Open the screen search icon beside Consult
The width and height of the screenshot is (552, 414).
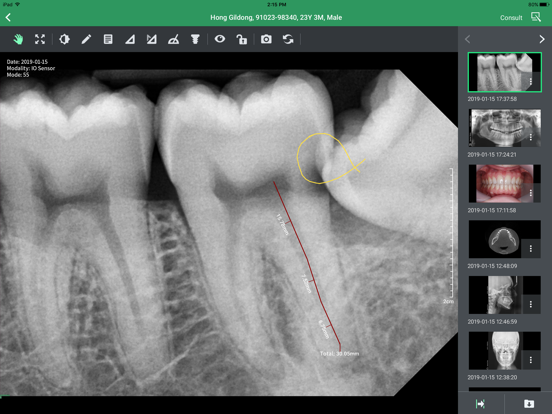[536, 17]
